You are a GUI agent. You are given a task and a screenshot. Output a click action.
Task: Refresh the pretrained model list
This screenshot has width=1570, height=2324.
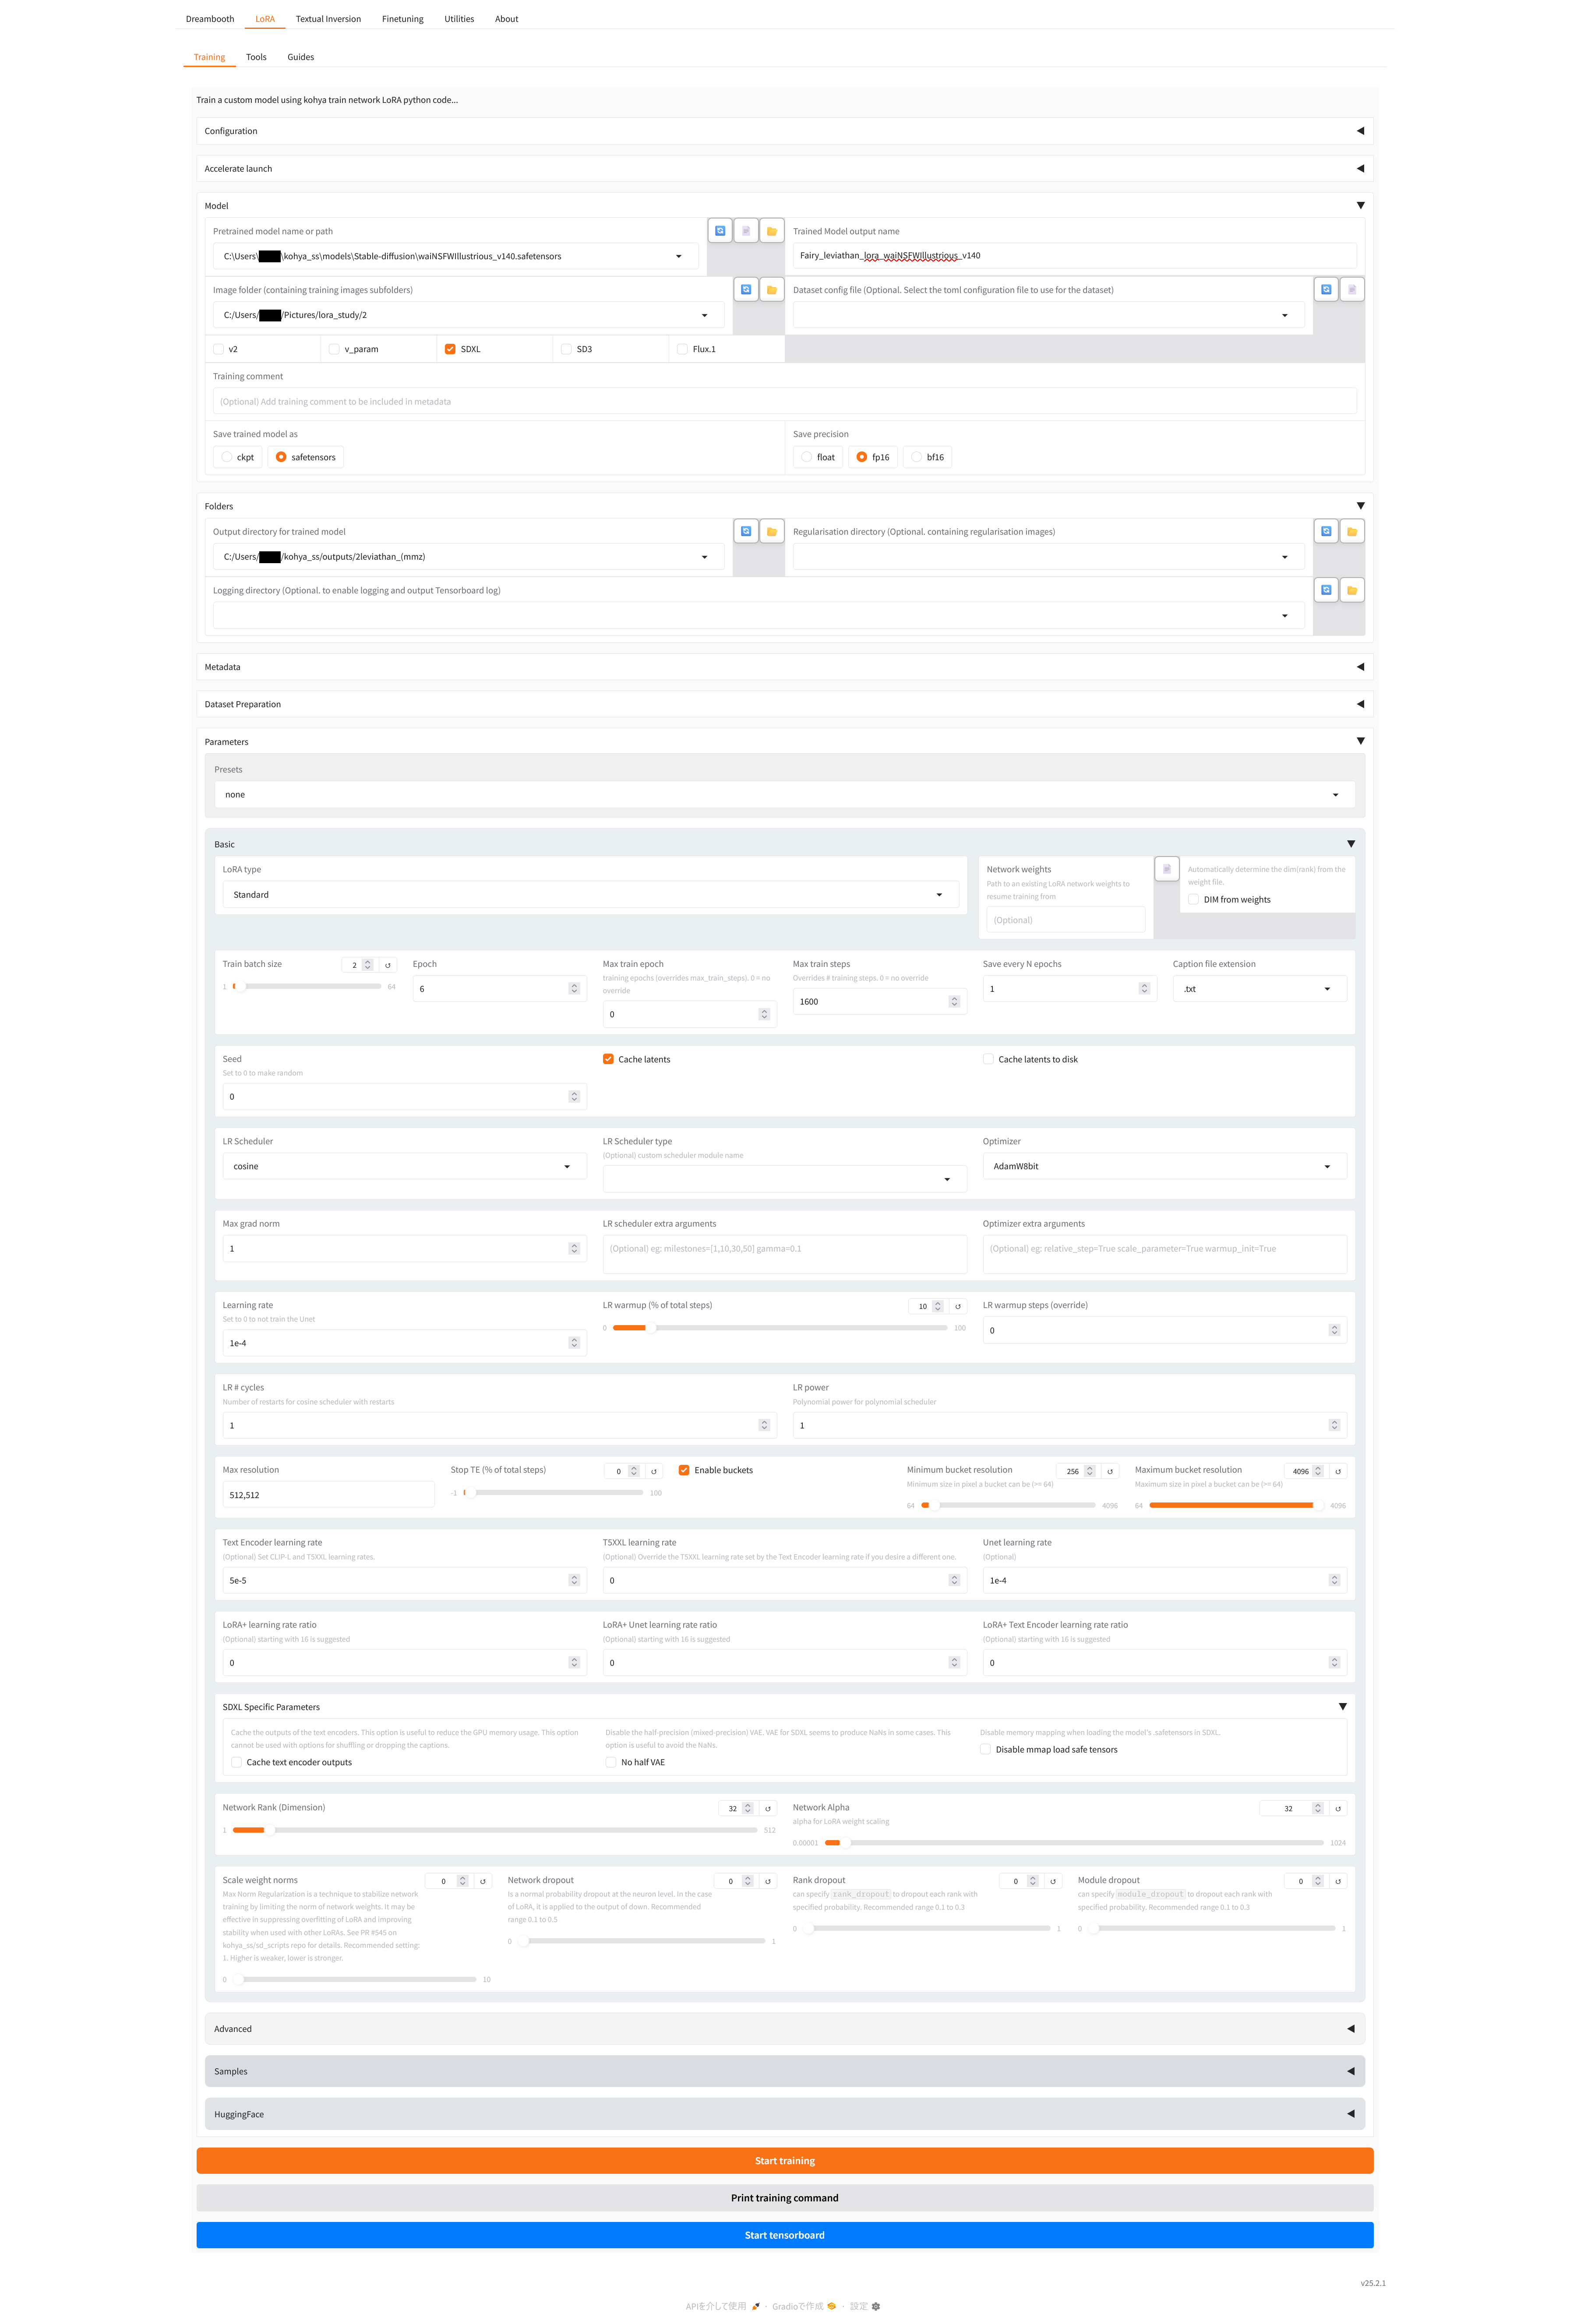tap(719, 231)
